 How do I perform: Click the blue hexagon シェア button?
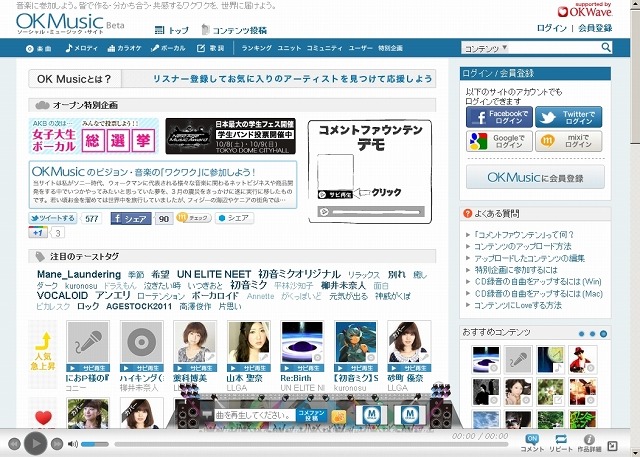click(234, 218)
